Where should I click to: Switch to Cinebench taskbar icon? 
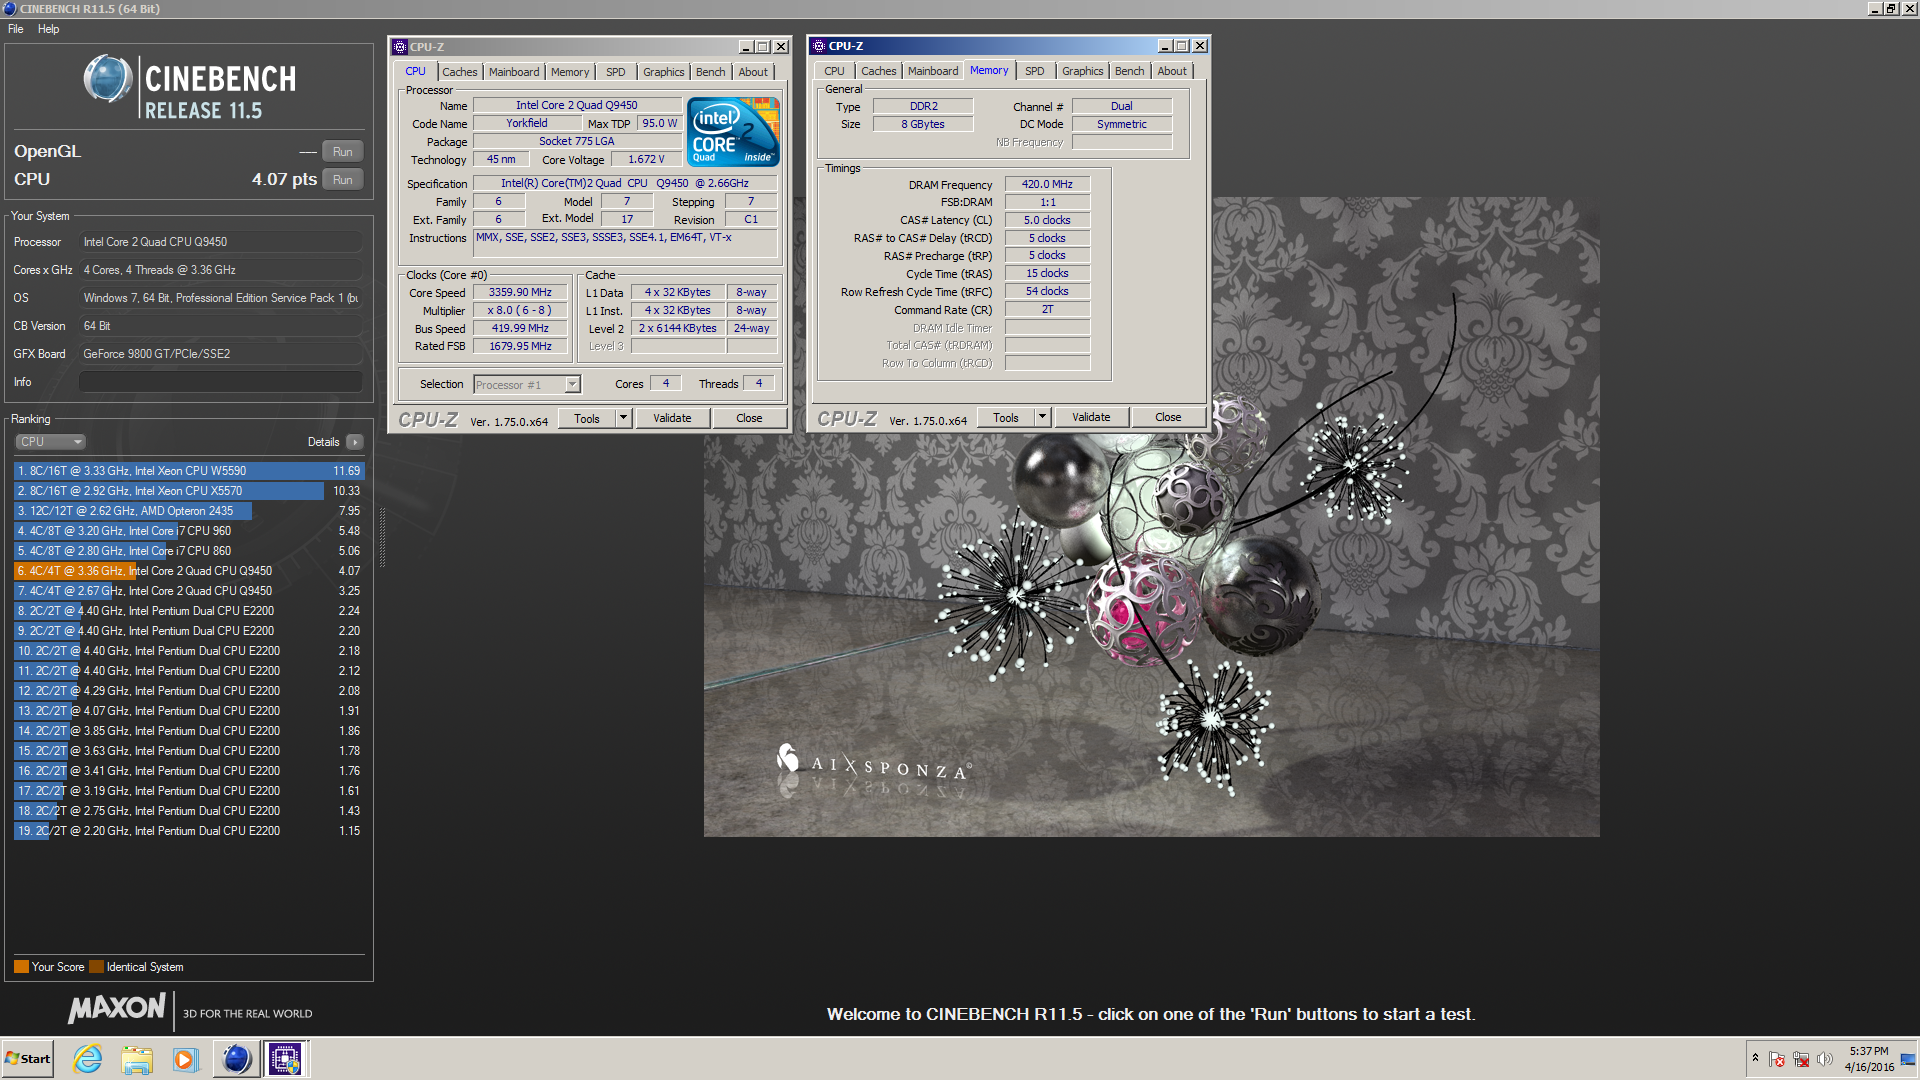coord(236,1059)
